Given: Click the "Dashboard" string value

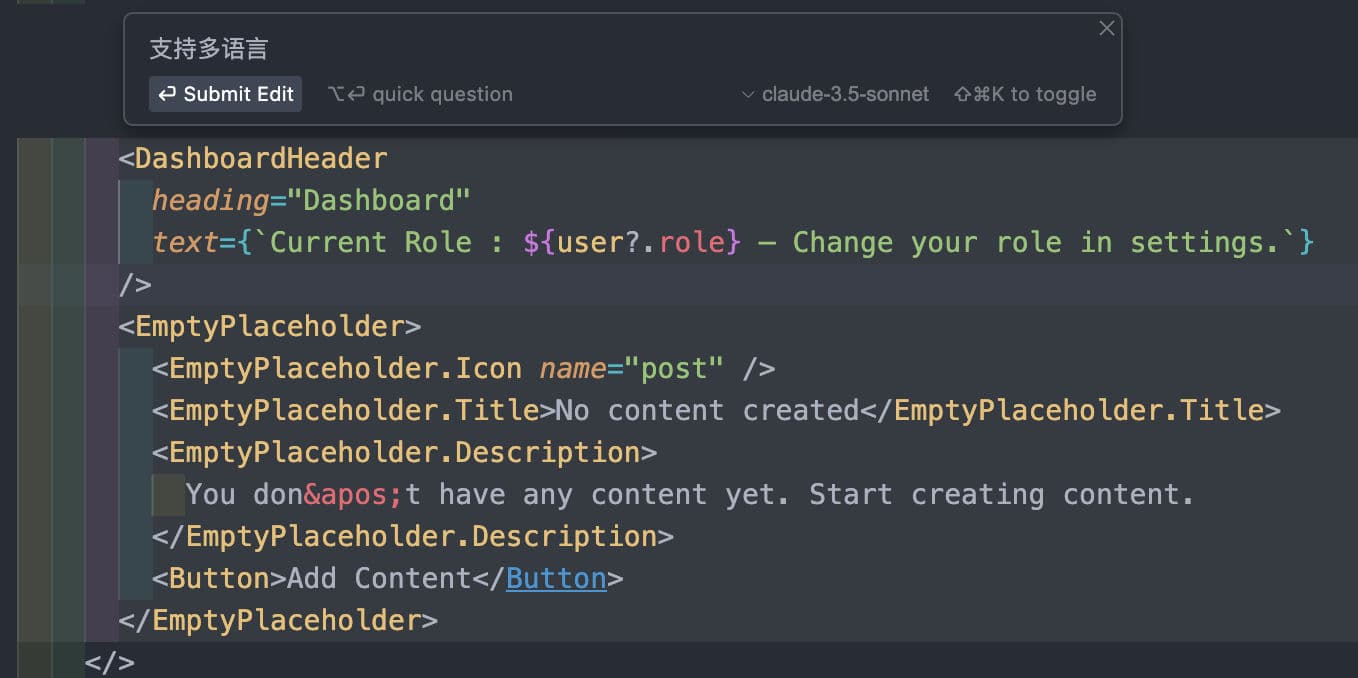Looking at the screenshot, I should [x=379, y=200].
